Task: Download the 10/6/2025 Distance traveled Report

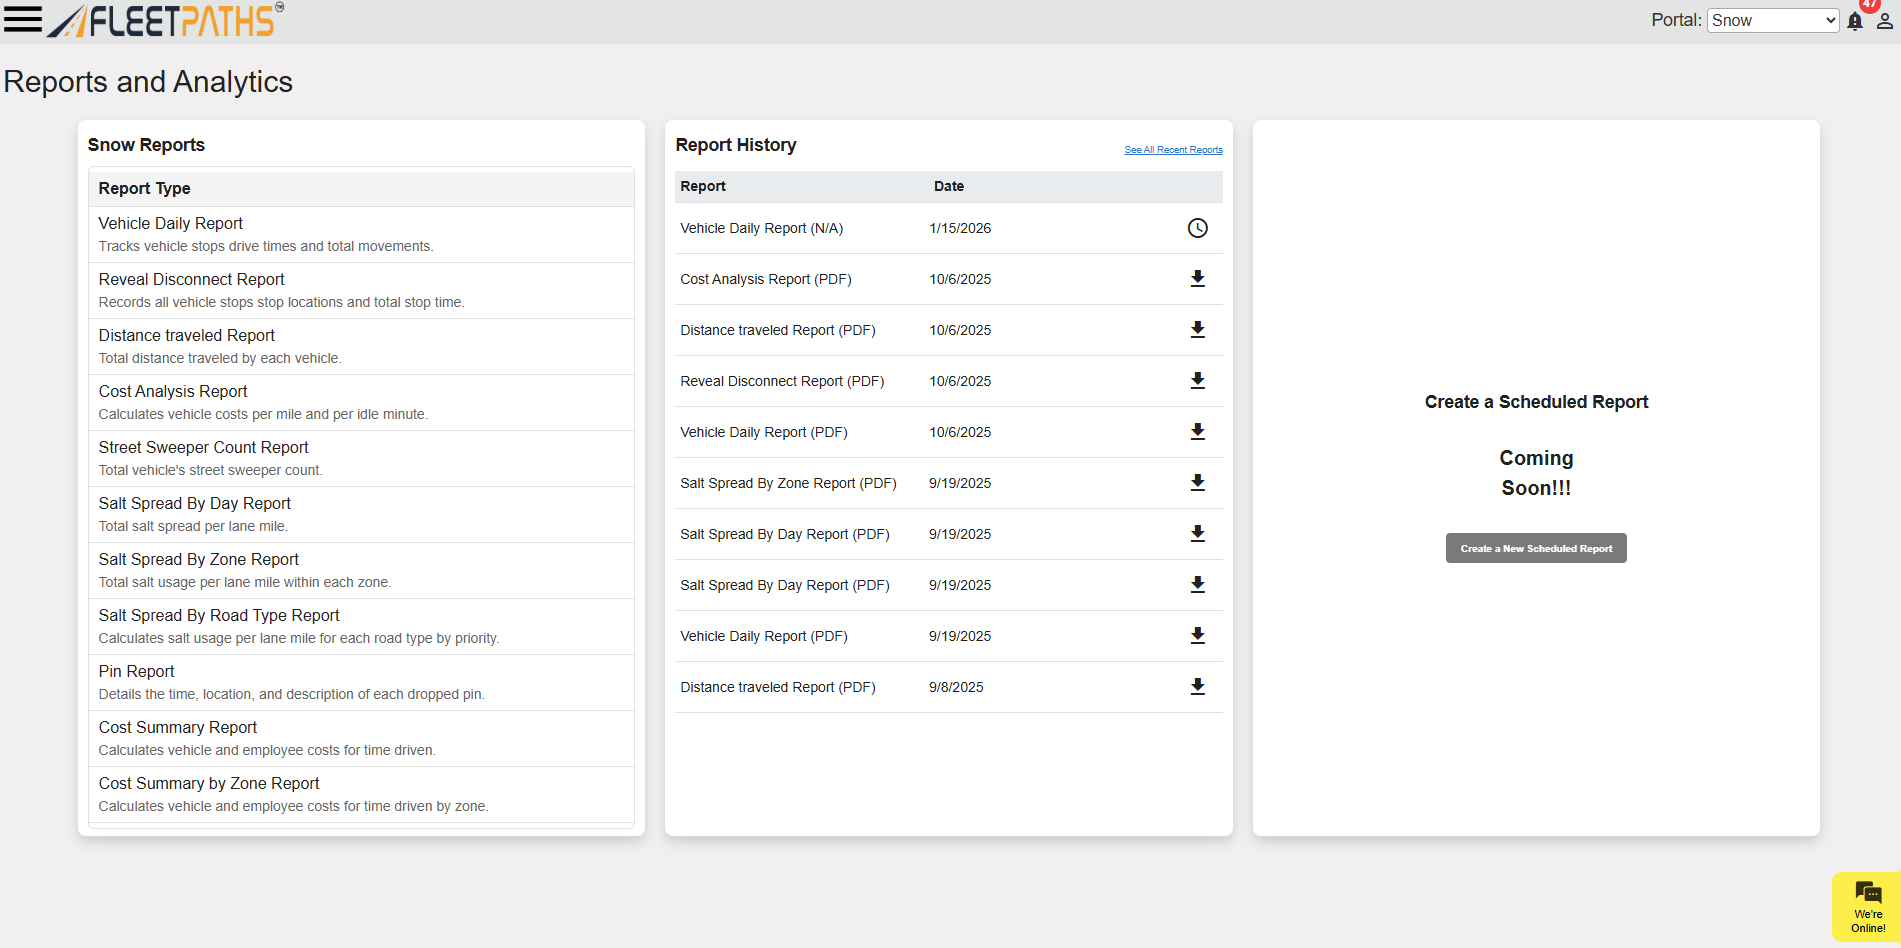Action: point(1197,330)
